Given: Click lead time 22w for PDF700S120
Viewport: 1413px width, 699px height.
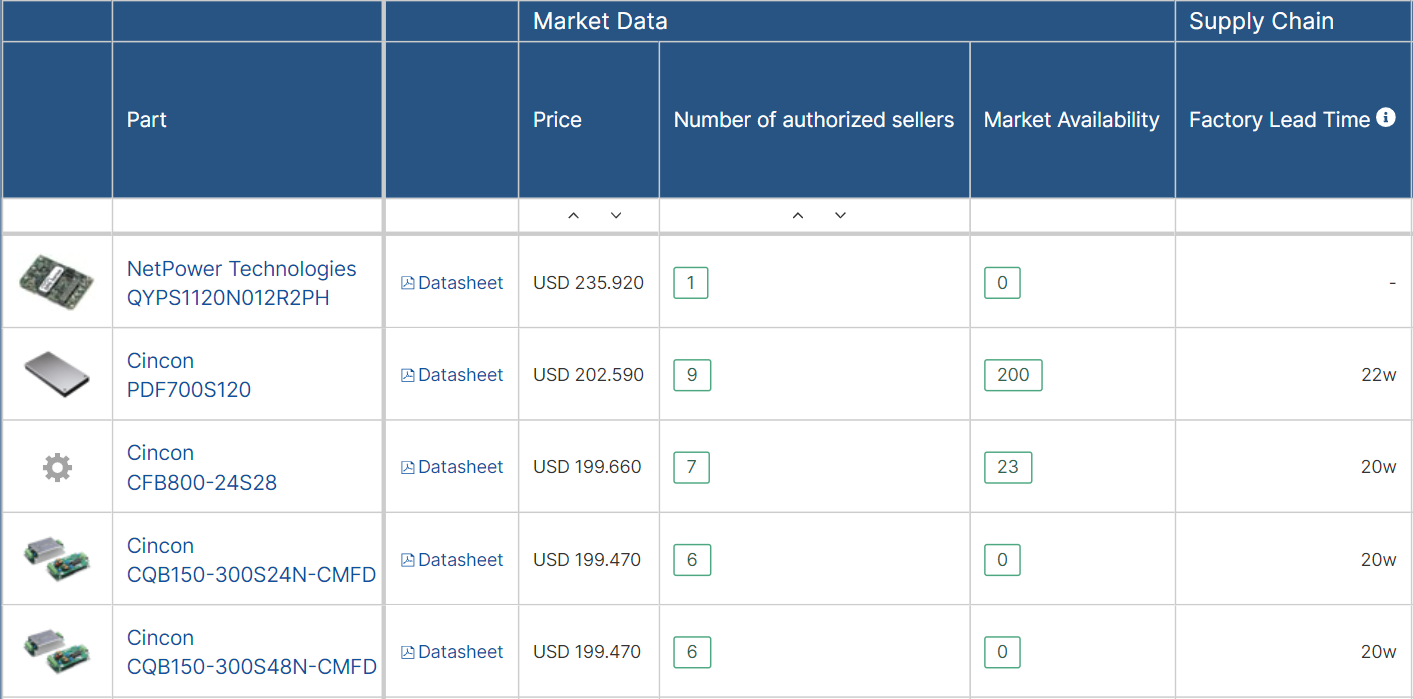Looking at the screenshot, I should (x=1379, y=375).
